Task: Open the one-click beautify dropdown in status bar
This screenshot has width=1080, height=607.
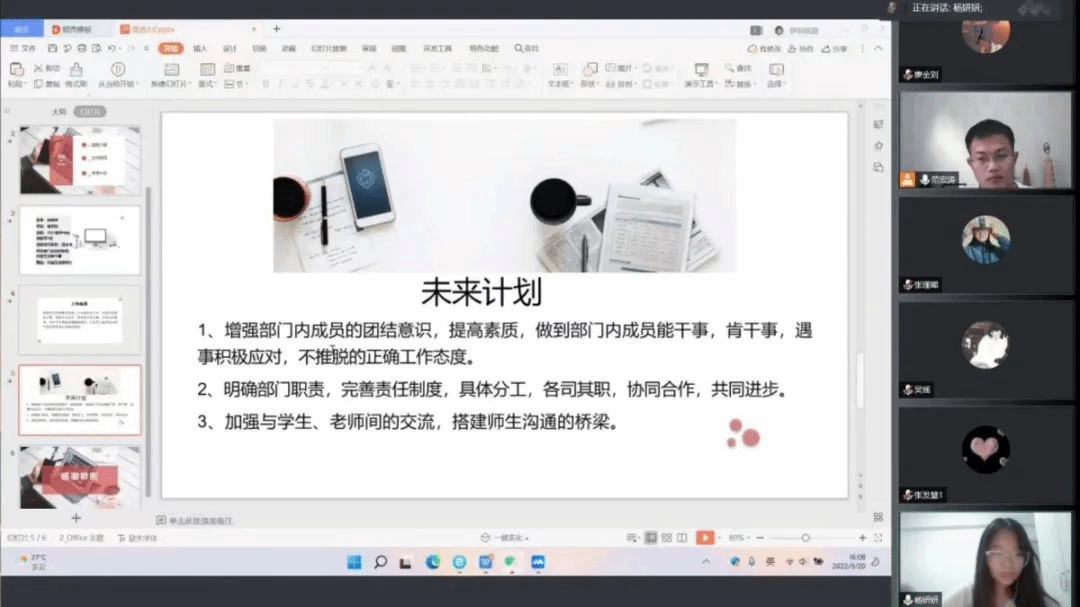Action: point(506,538)
